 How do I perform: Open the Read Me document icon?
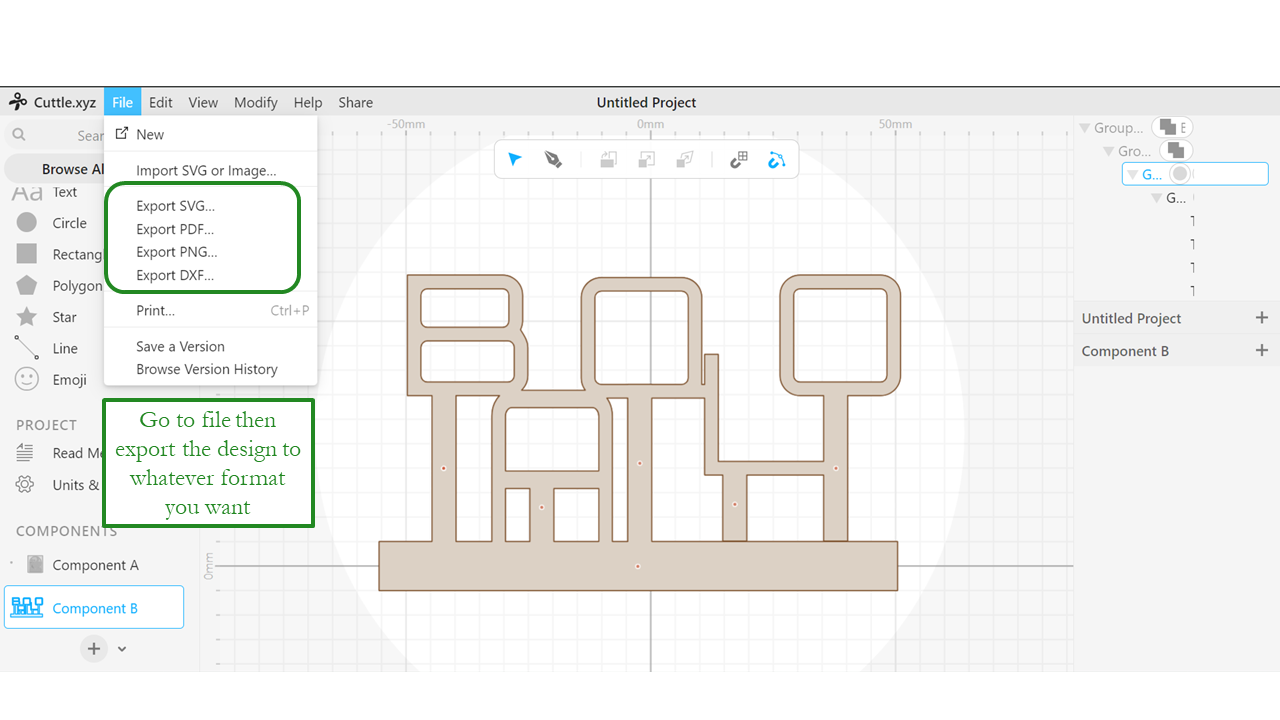click(x=25, y=453)
